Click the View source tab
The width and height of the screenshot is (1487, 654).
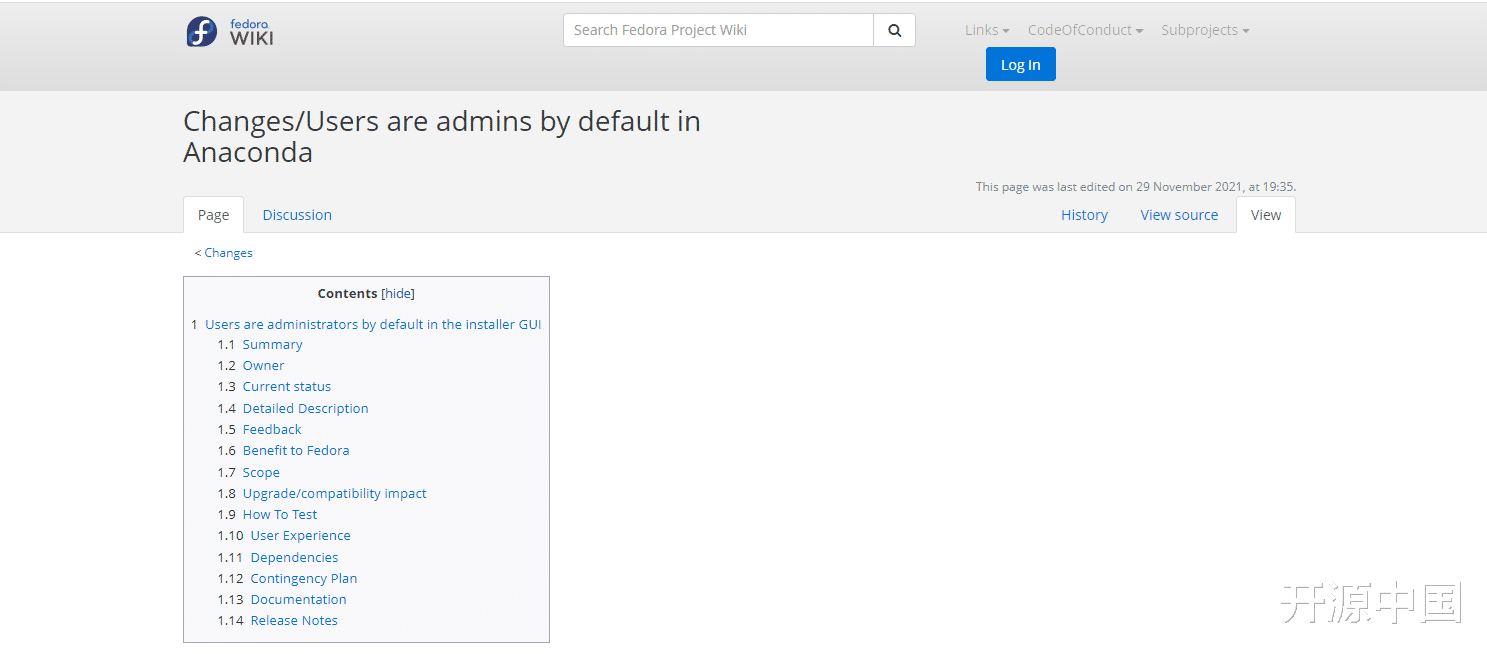[x=1179, y=215]
